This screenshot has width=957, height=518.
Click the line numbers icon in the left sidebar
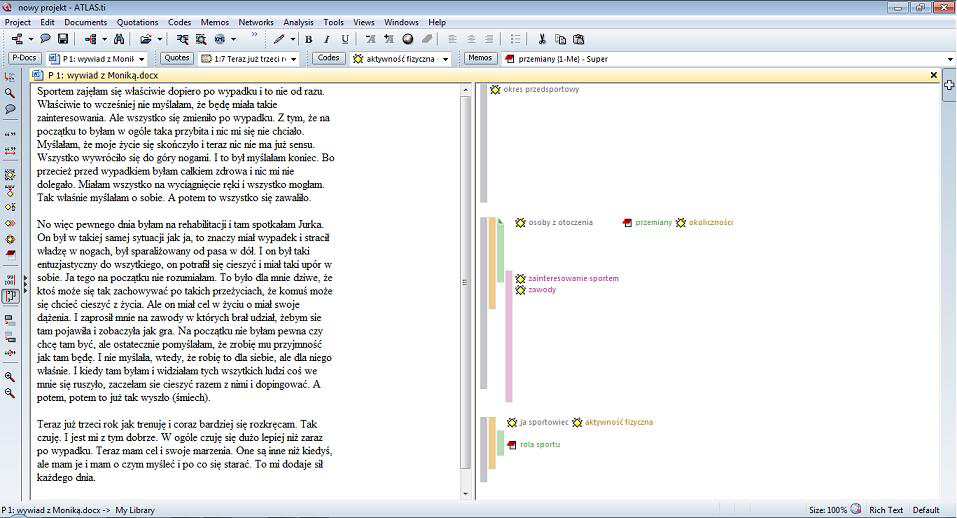10,280
